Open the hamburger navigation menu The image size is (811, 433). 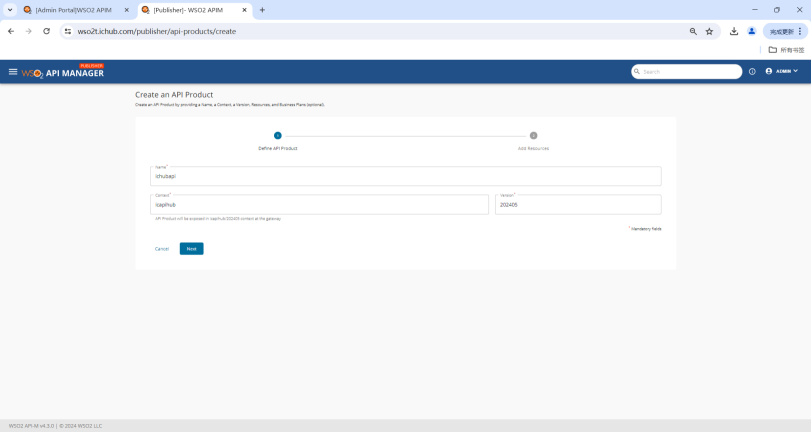click(13, 72)
